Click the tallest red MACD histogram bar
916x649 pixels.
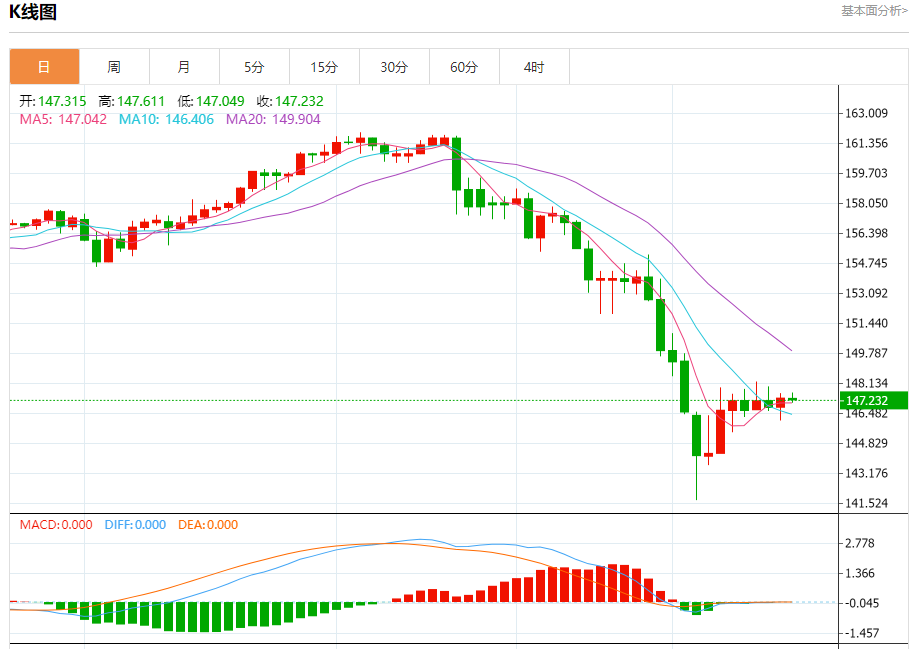(x=613, y=583)
